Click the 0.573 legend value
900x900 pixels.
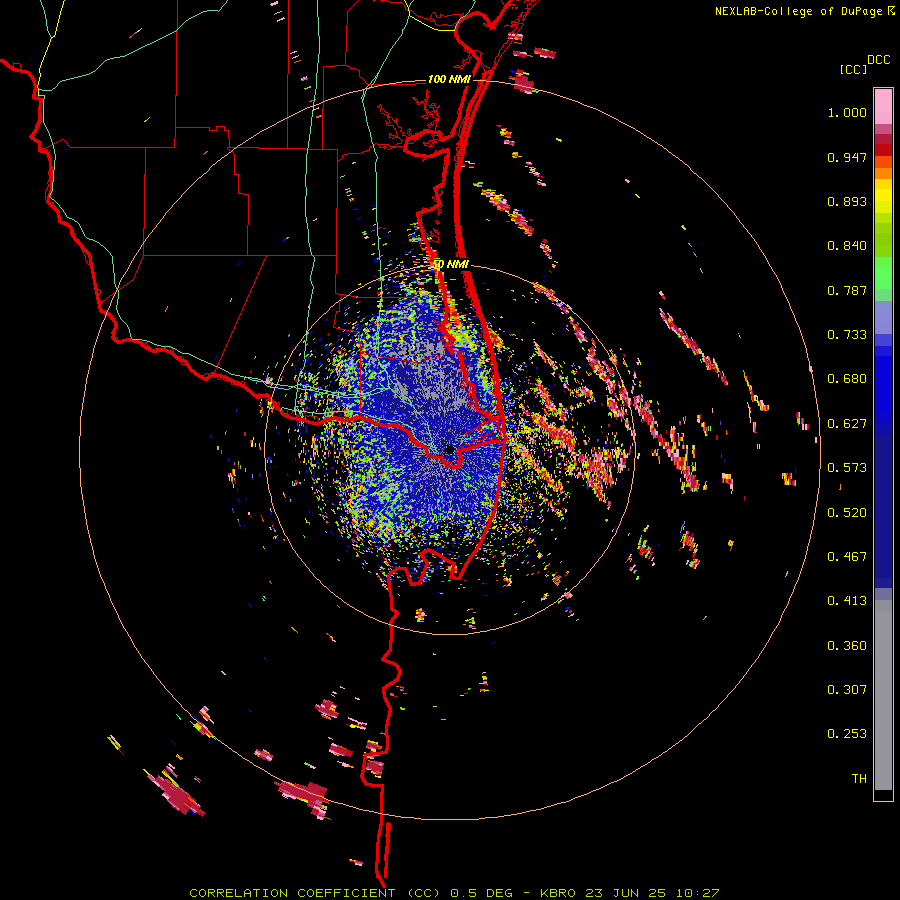(x=847, y=468)
